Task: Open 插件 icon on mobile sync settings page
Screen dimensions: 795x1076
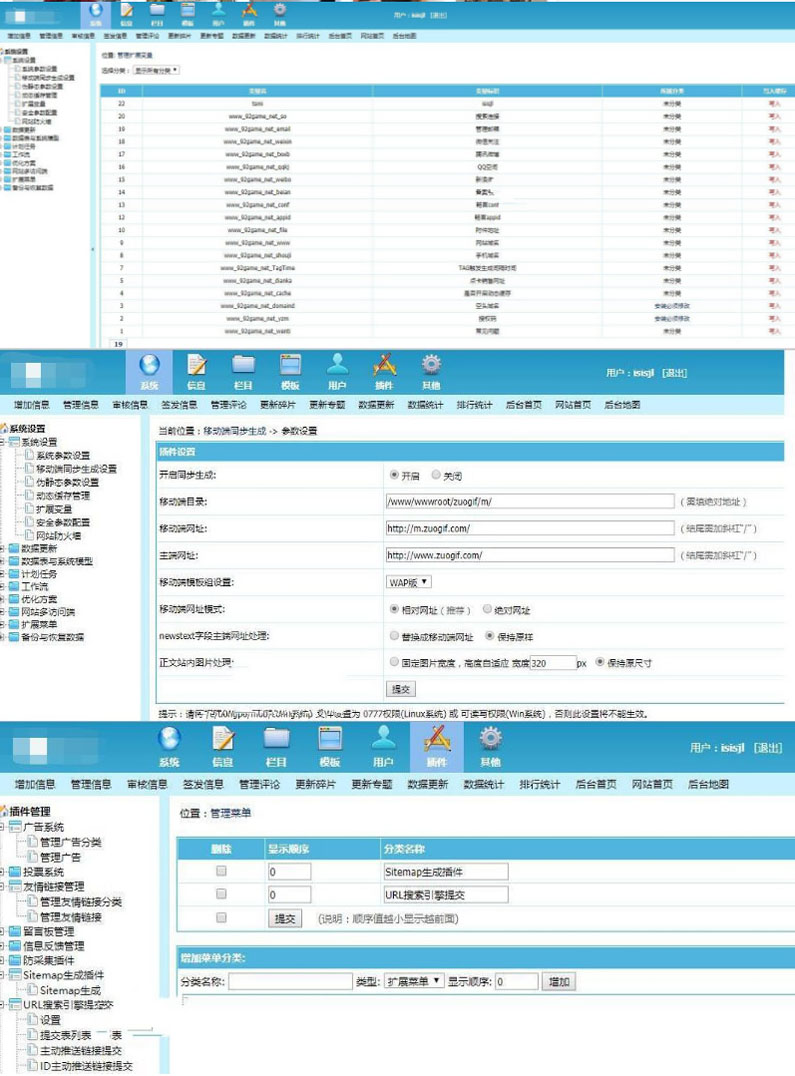Action: click(x=384, y=371)
